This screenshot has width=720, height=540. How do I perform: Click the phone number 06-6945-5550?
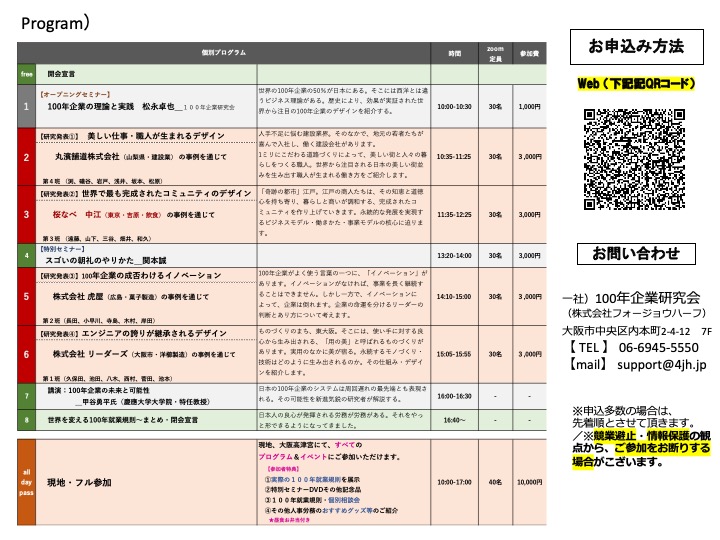pos(658,348)
